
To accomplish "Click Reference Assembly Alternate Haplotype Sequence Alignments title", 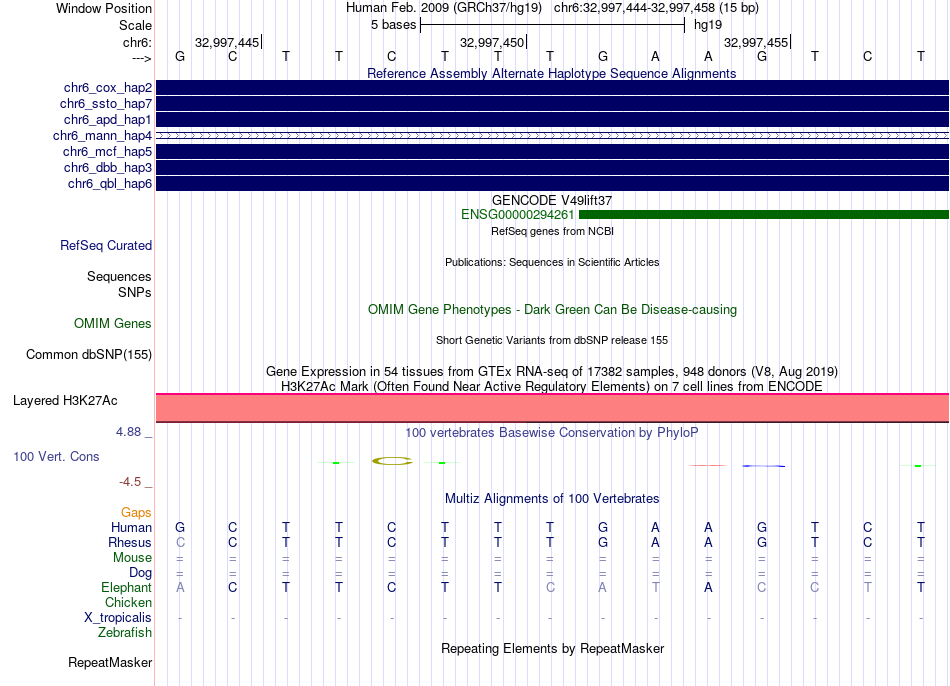I will click(552, 73).
